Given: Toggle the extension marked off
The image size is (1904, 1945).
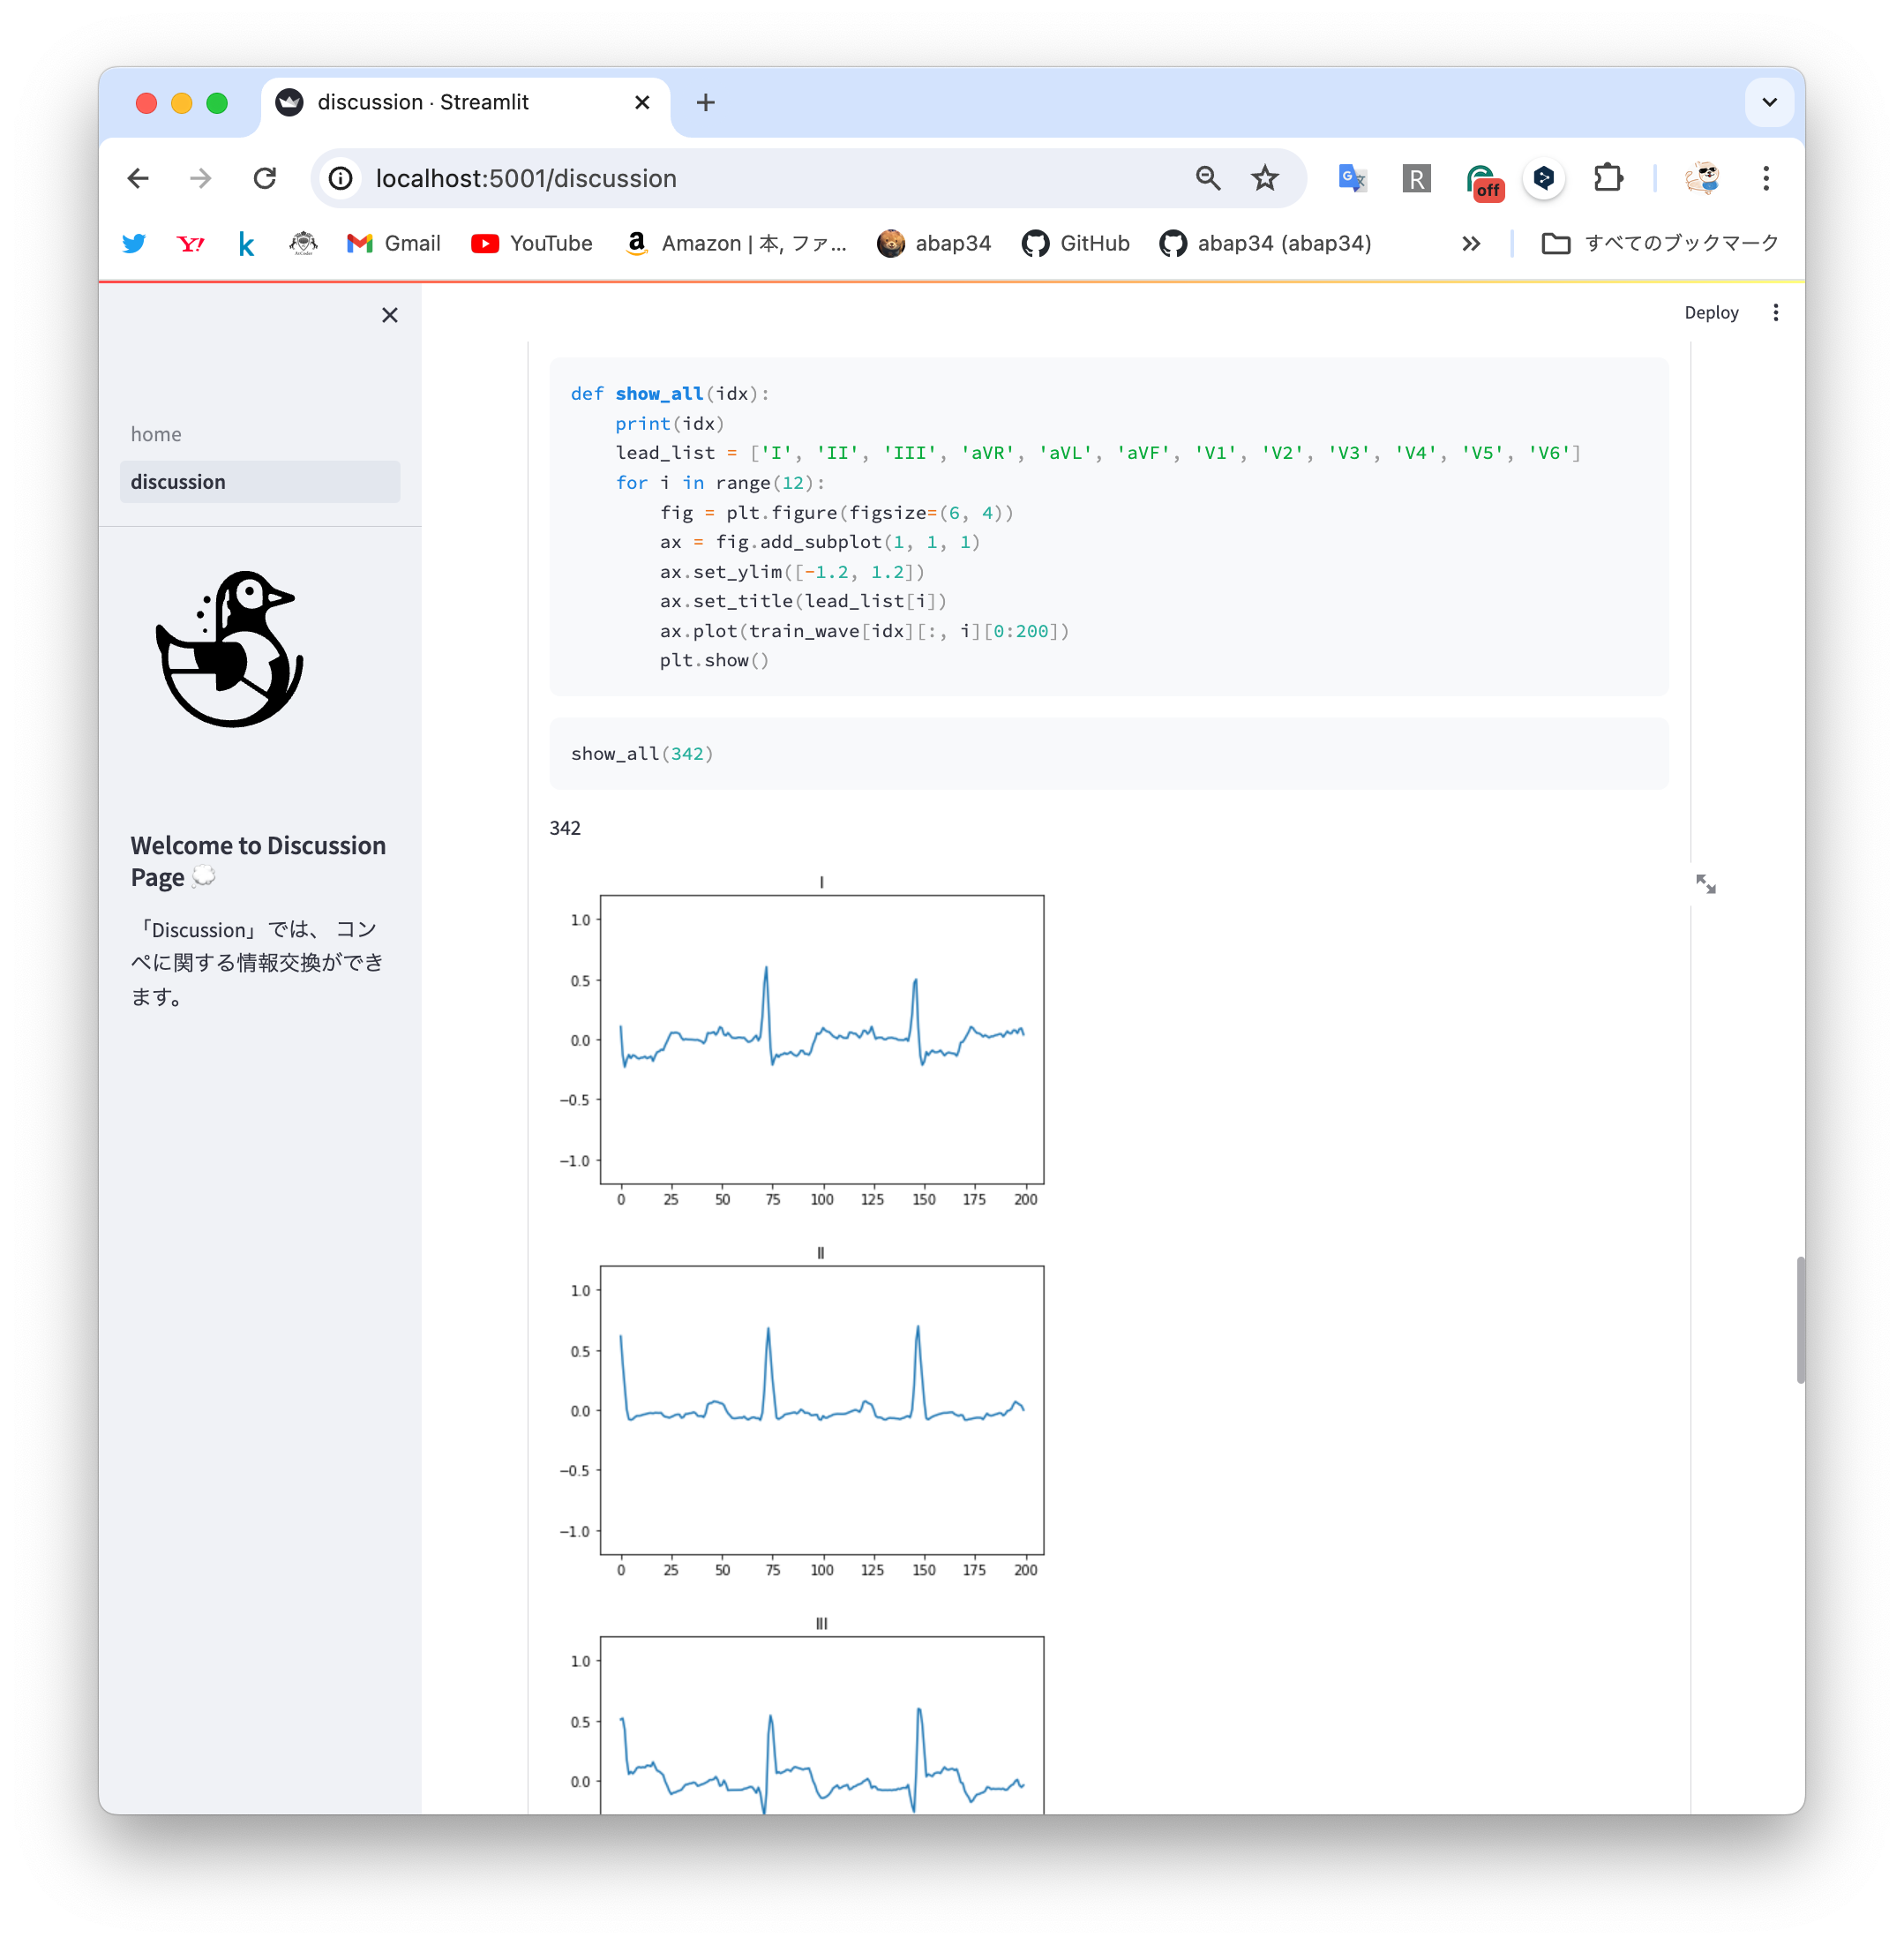Looking at the screenshot, I should (x=1483, y=180).
